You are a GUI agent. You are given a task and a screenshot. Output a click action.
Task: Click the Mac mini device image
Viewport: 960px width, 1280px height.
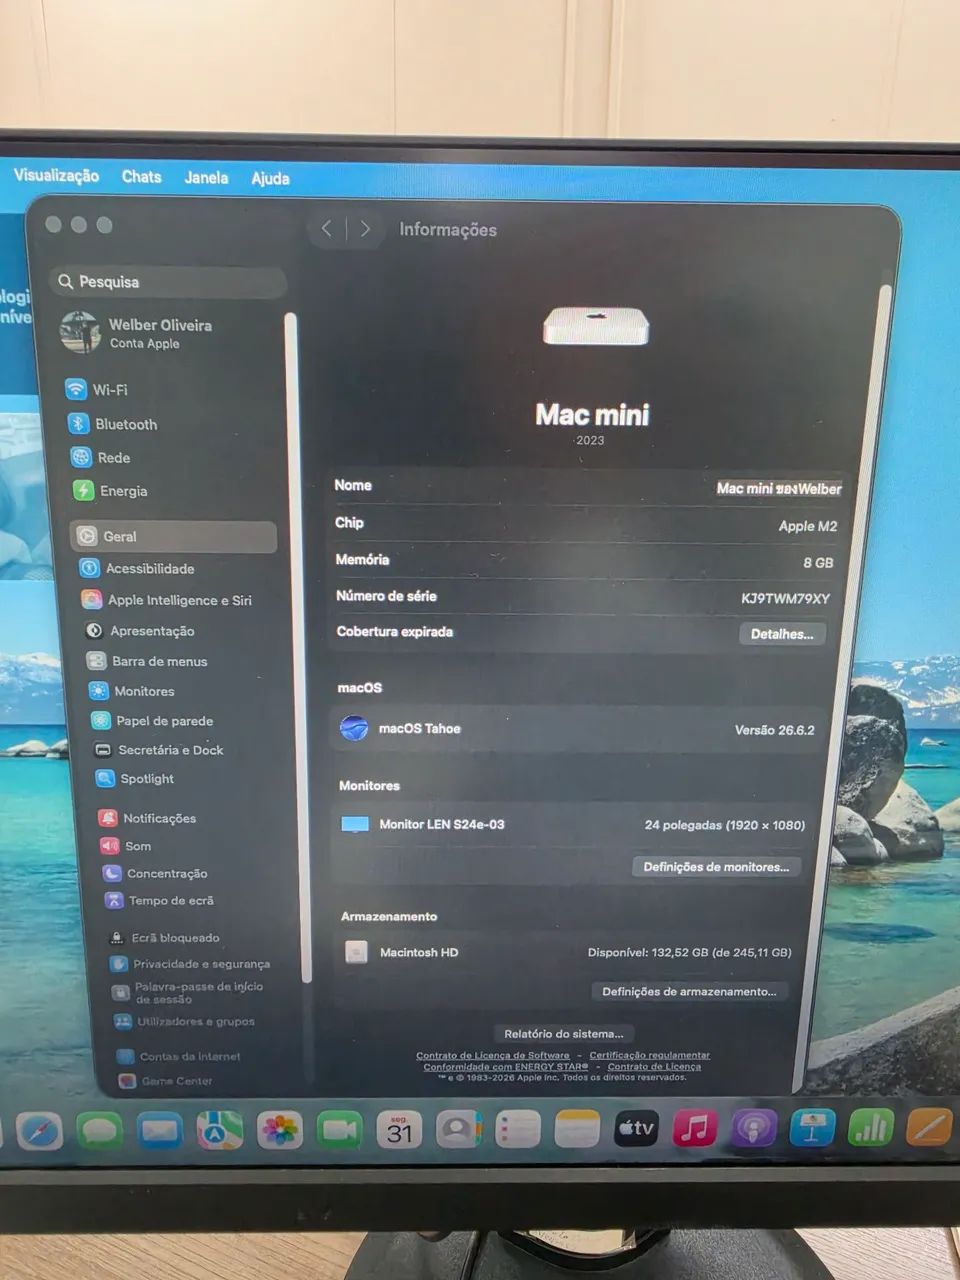pyautogui.click(x=596, y=326)
